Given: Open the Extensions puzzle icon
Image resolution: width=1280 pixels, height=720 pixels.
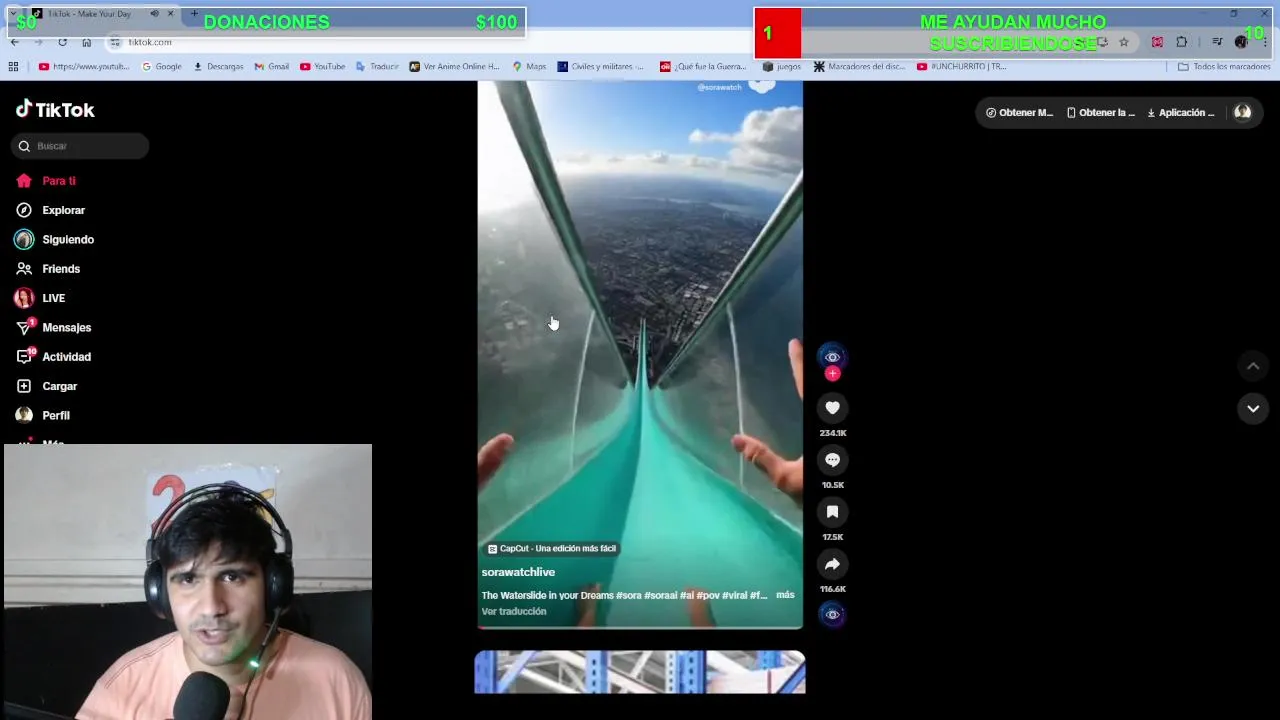Looking at the screenshot, I should coord(1182,42).
